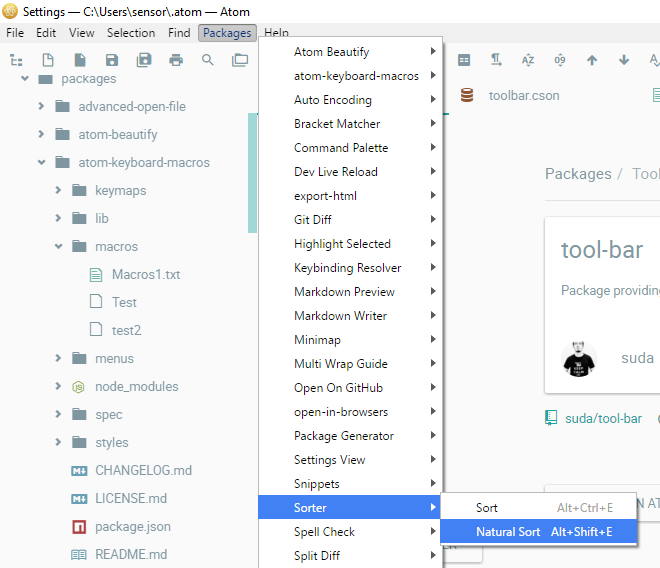Screen dimensions: 660x568
Task: Click the up arrow toolbar icon
Action: [592, 60]
